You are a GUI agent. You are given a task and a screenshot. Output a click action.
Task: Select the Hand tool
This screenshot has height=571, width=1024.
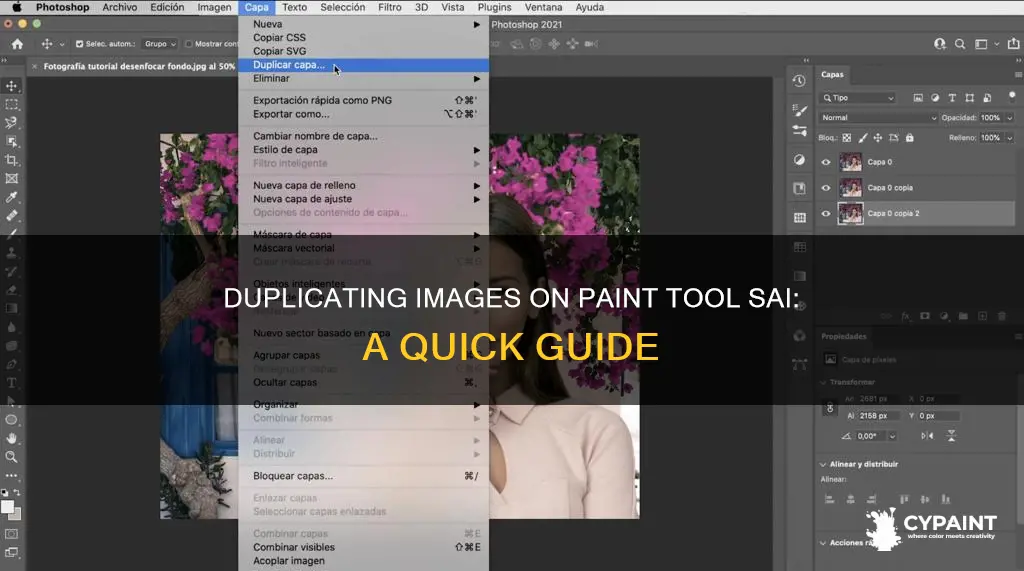pyautogui.click(x=12, y=438)
